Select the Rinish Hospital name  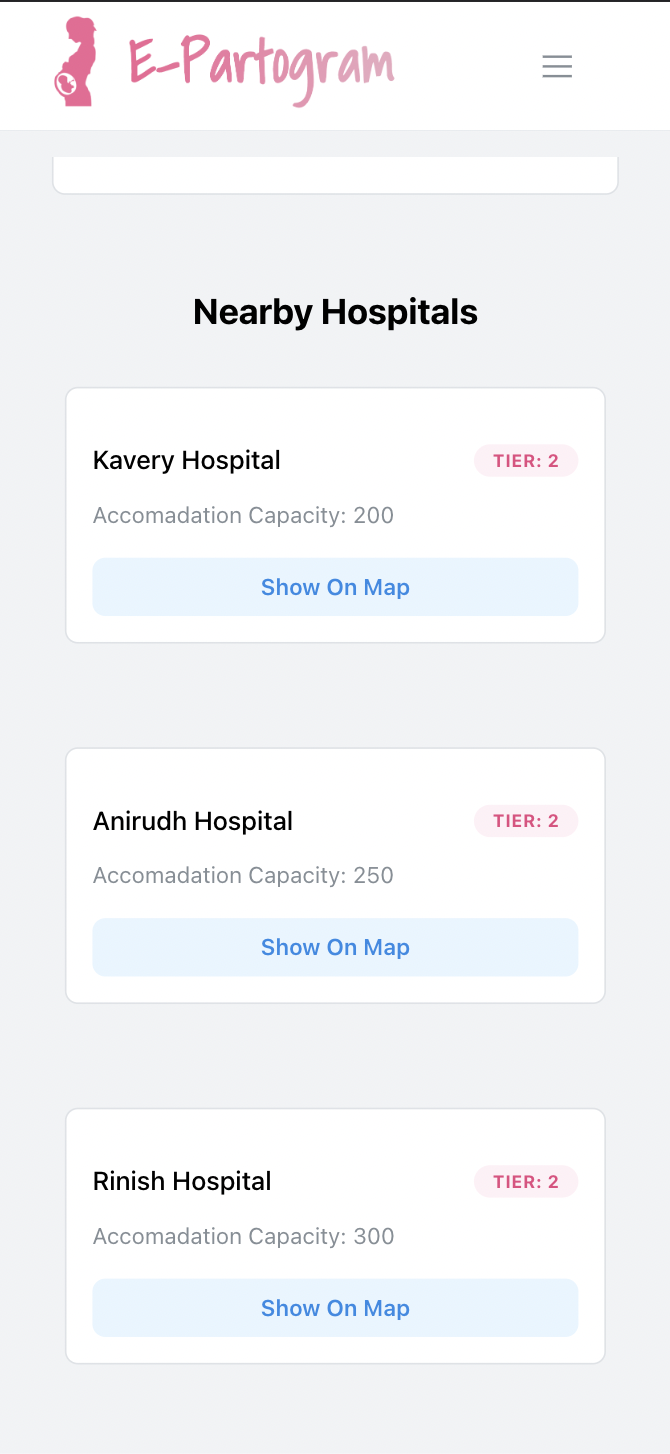pyautogui.click(x=182, y=1181)
